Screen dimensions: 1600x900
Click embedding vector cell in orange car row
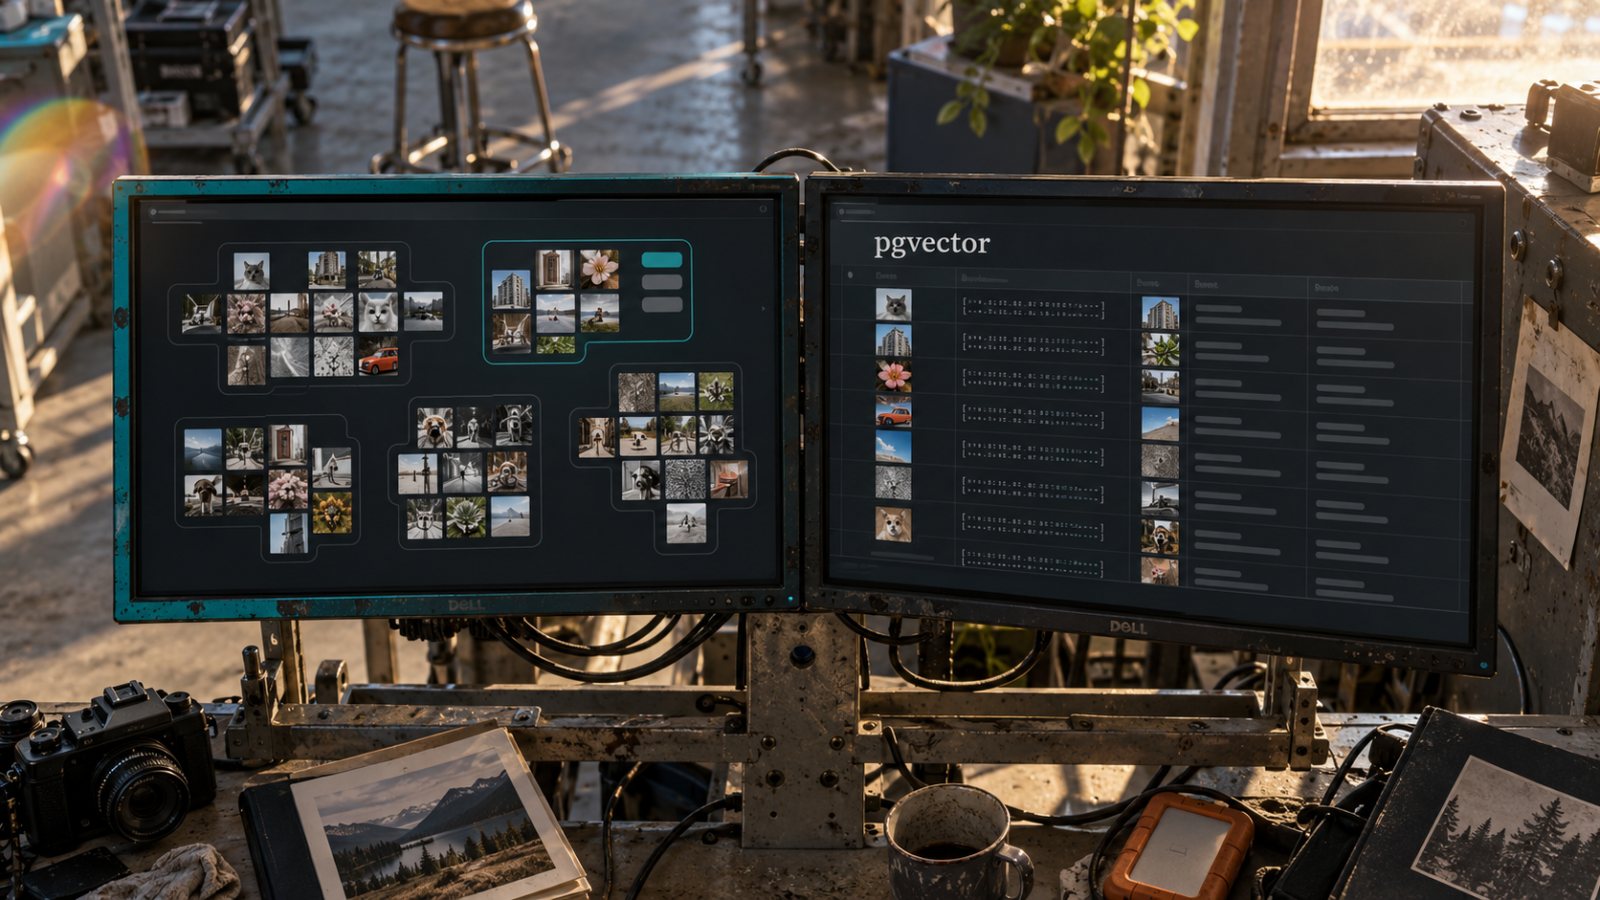1033,417
